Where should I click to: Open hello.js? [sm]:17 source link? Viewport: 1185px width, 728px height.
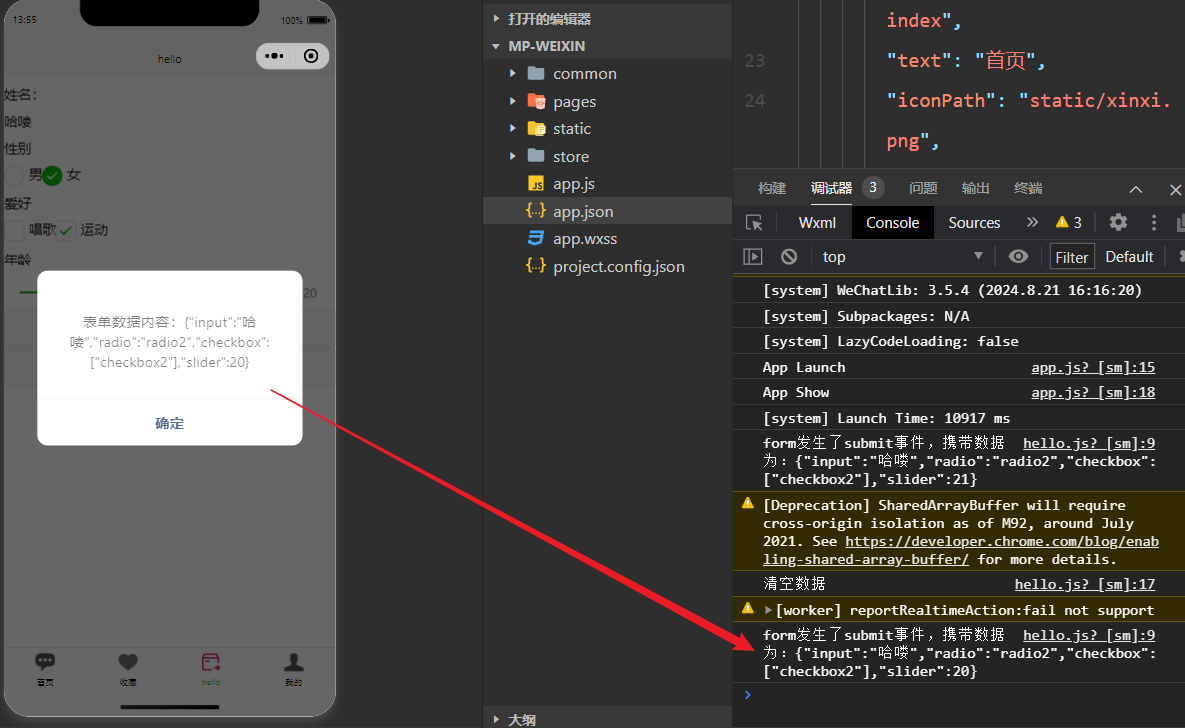[x=1084, y=584]
